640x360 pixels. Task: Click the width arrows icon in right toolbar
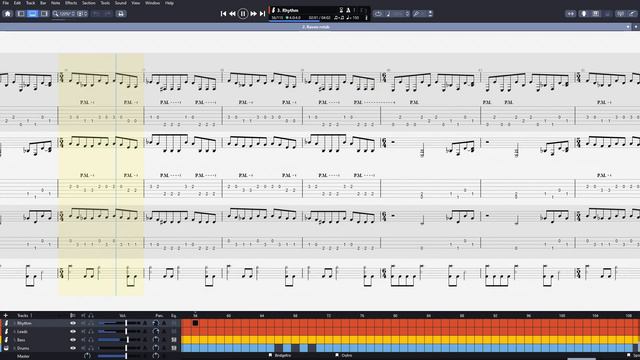pyautogui.click(x=571, y=14)
